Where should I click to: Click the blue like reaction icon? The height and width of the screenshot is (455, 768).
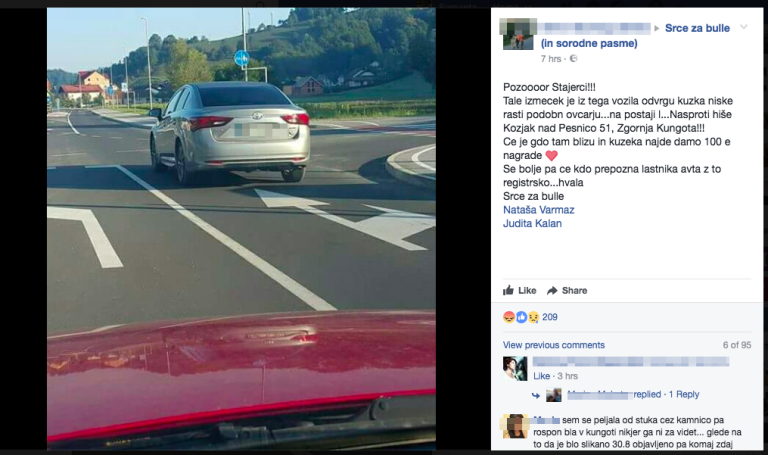pyautogui.click(x=521, y=317)
